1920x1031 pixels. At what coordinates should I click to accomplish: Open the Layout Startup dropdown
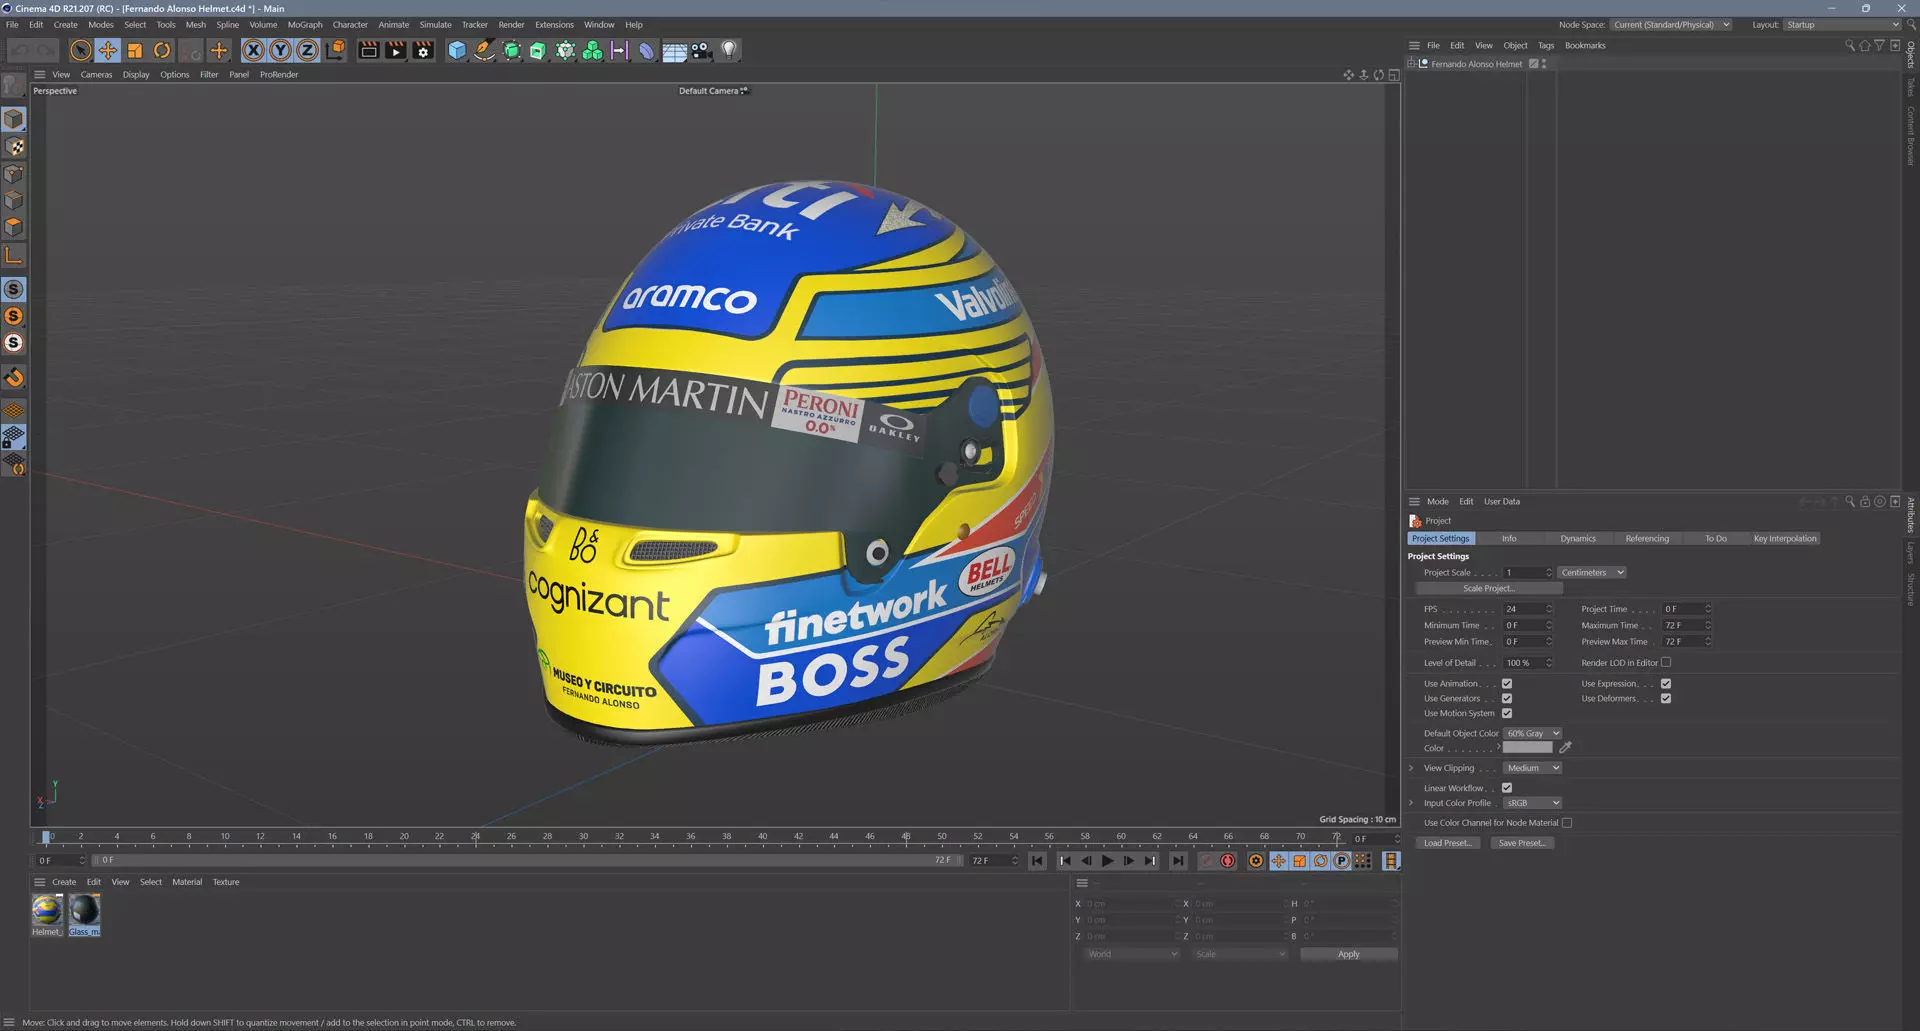coord(1843,25)
